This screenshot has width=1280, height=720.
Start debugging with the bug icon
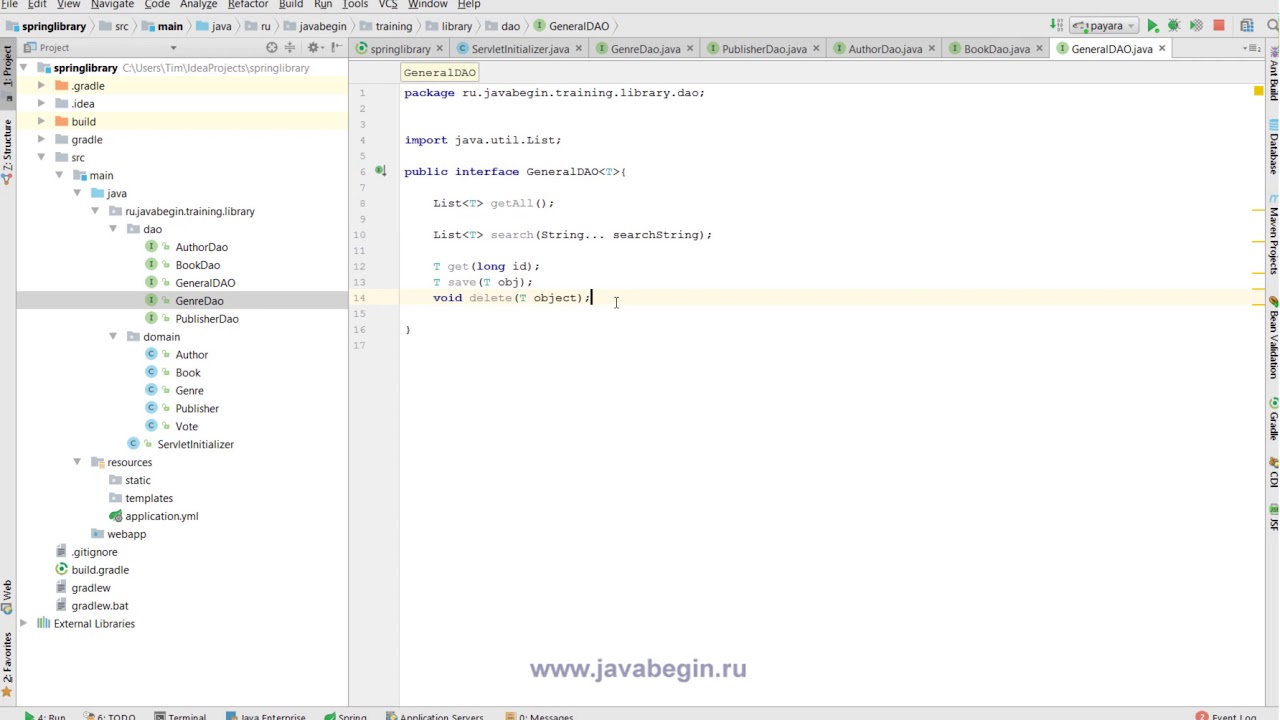click(x=1174, y=26)
